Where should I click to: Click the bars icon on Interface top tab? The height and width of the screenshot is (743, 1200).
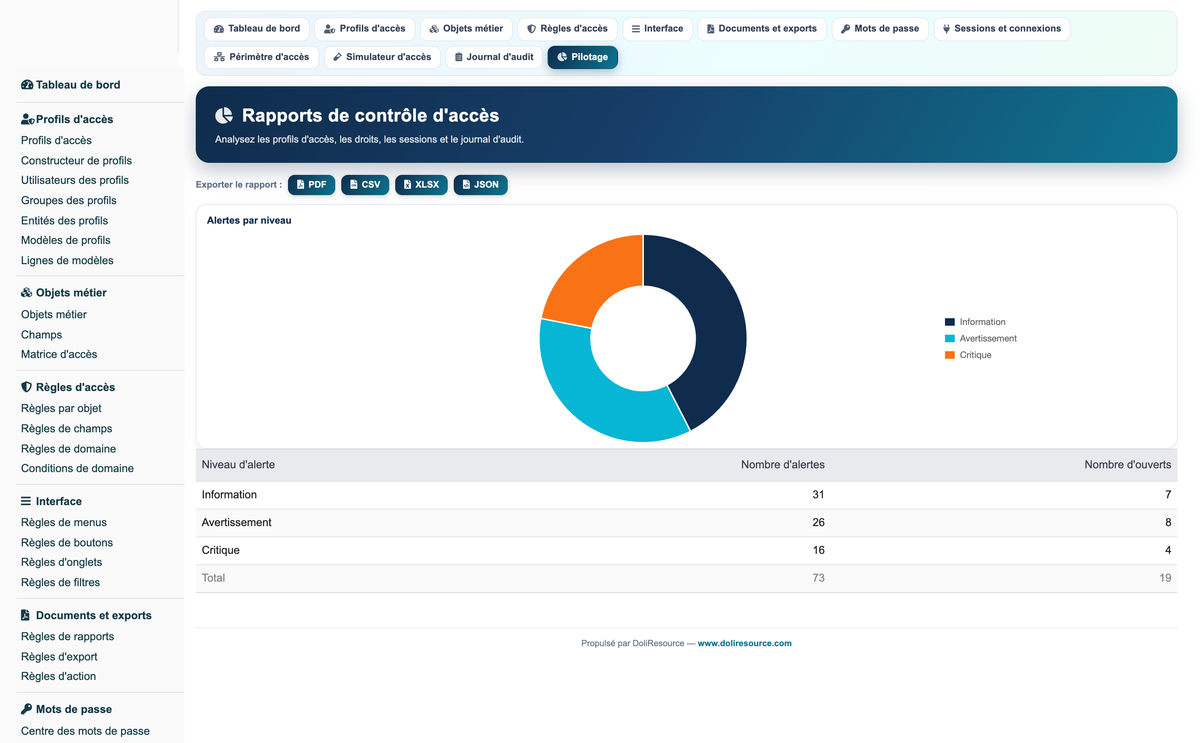(x=635, y=29)
